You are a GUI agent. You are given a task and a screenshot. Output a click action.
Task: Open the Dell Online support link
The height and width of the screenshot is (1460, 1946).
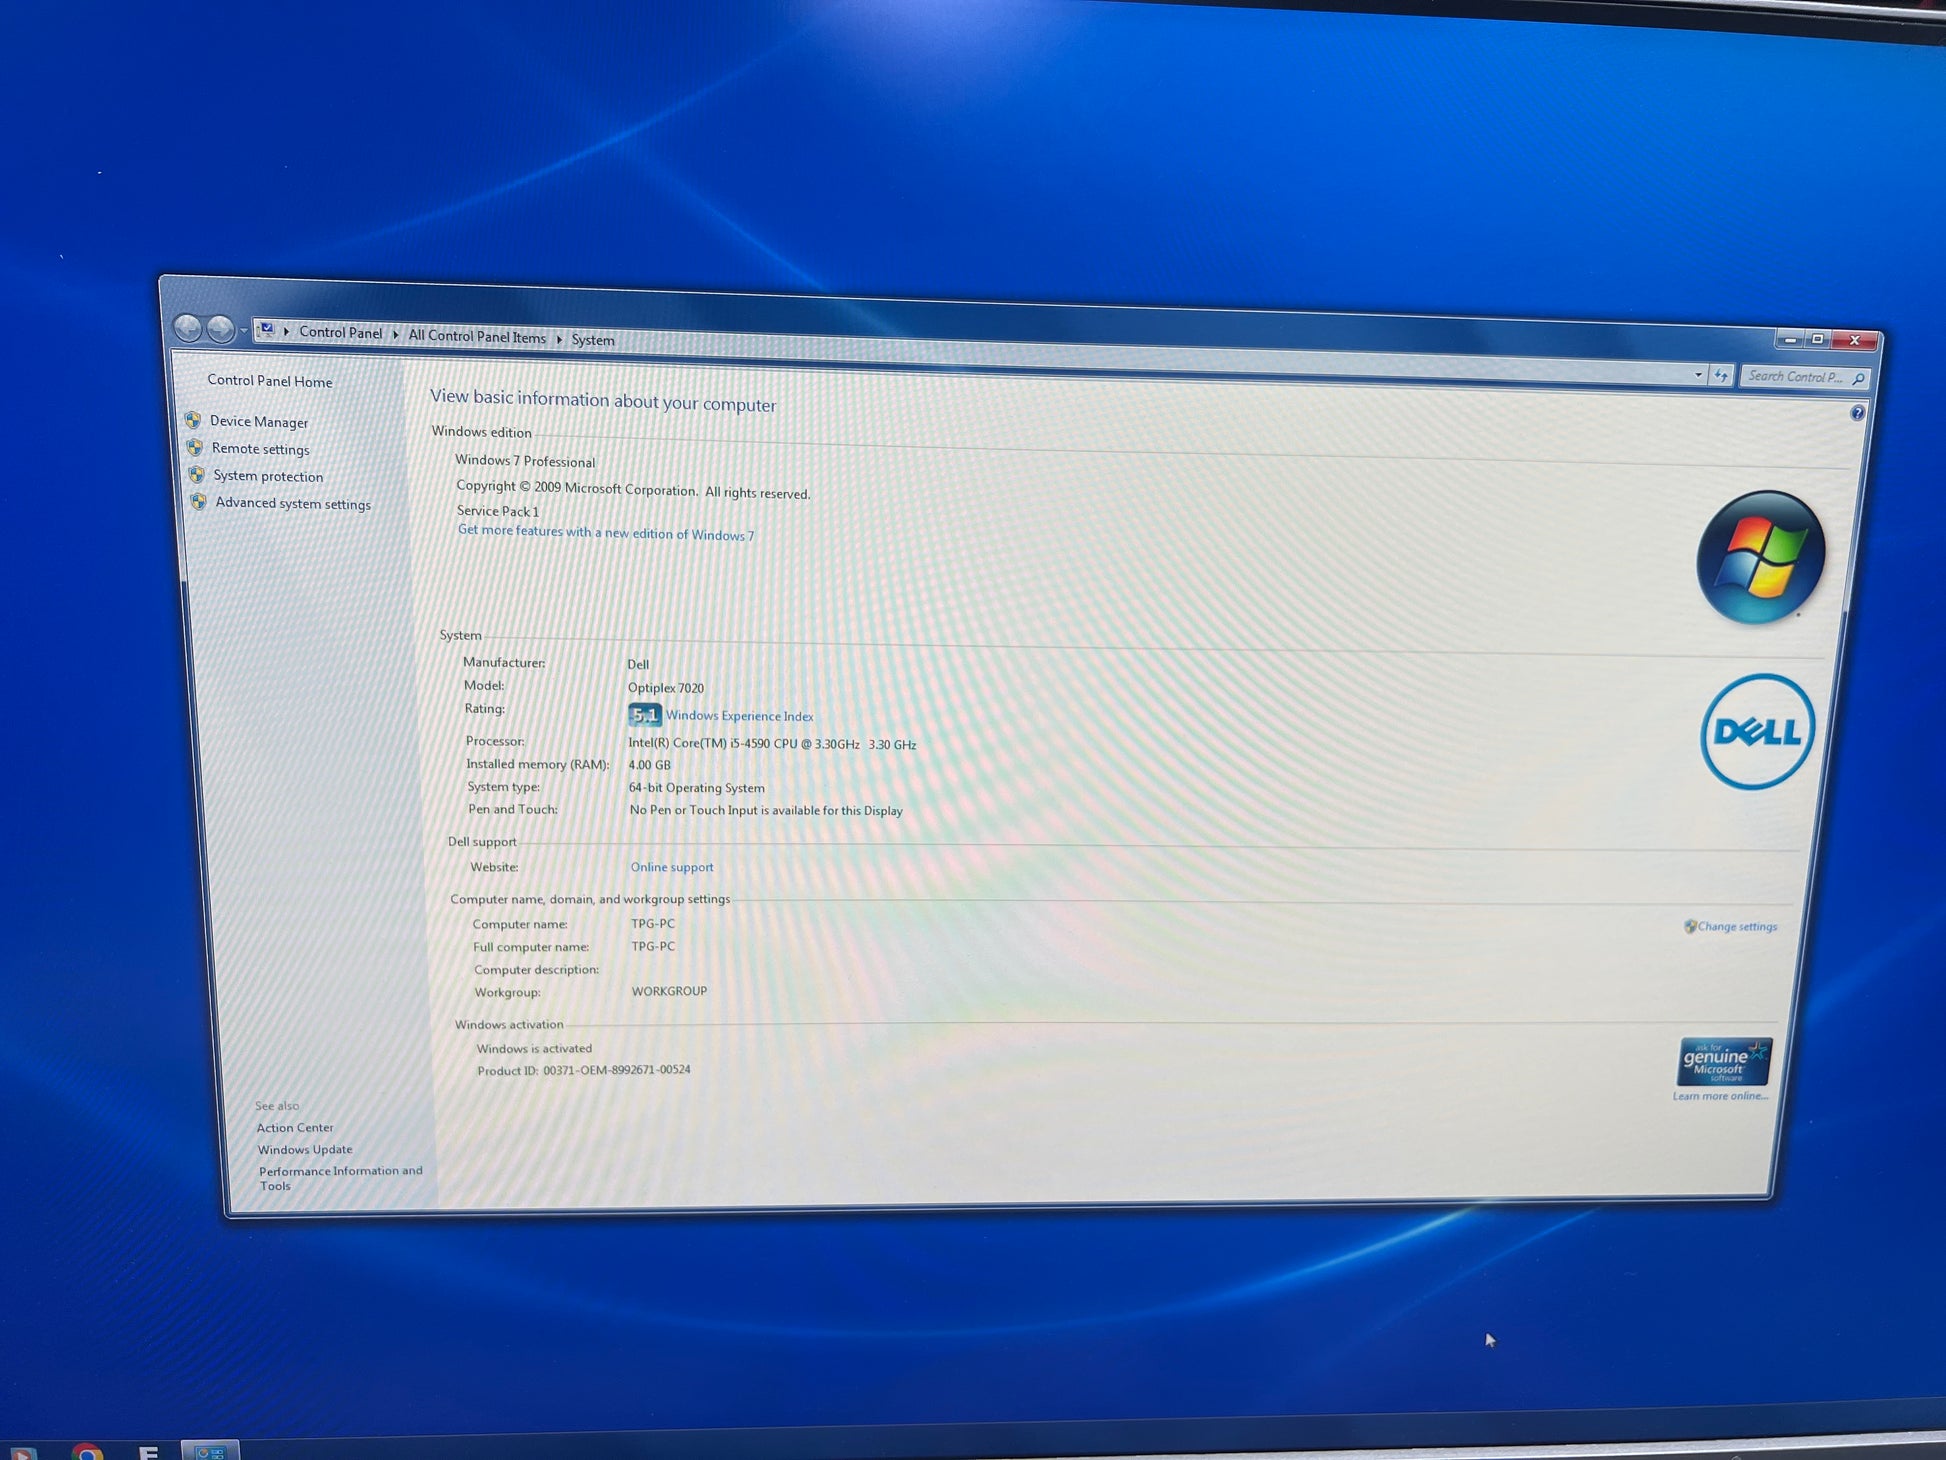tap(672, 867)
